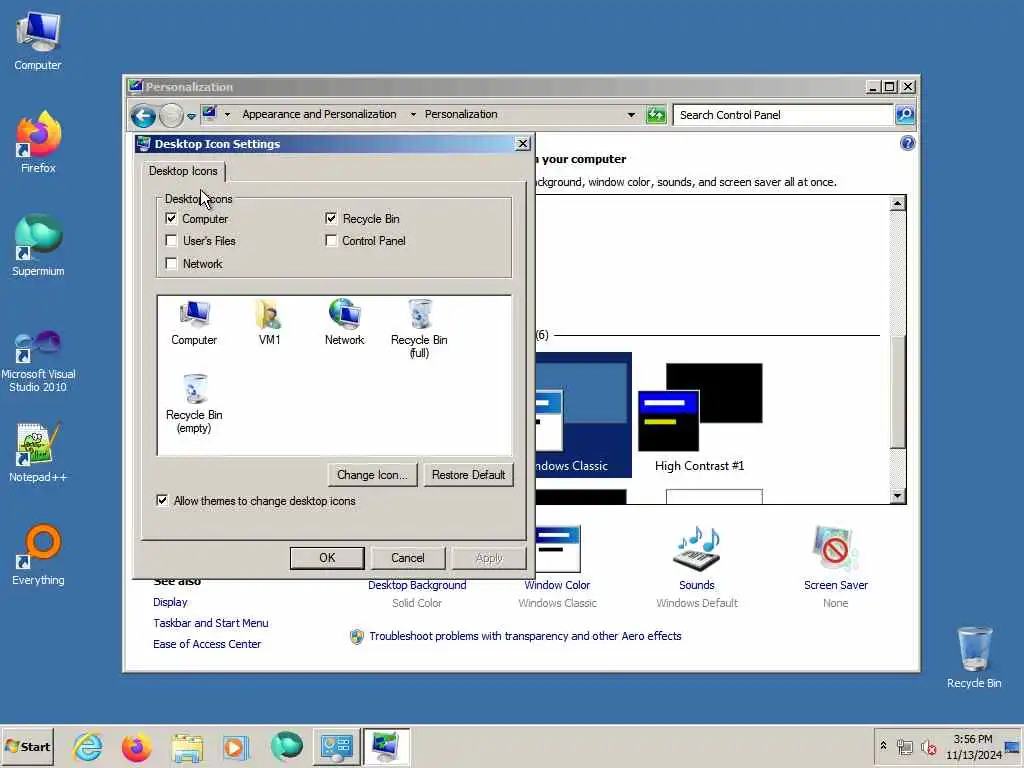Click the Change Icon button
The height and width of the screenshot is (768, 1024).
[x=372, y=475]
